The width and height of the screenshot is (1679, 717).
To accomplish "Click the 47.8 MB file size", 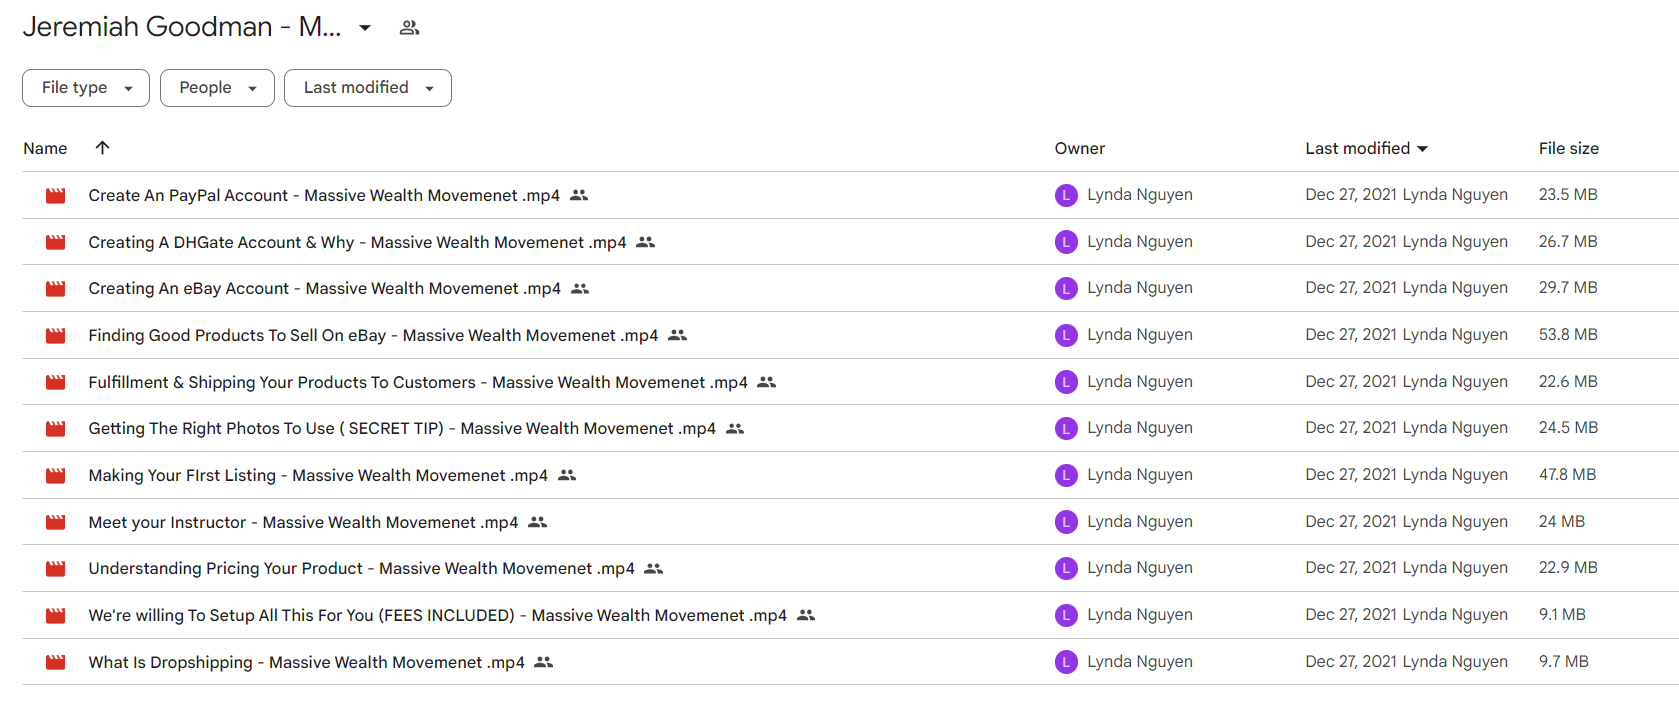I will point(1567,475).
